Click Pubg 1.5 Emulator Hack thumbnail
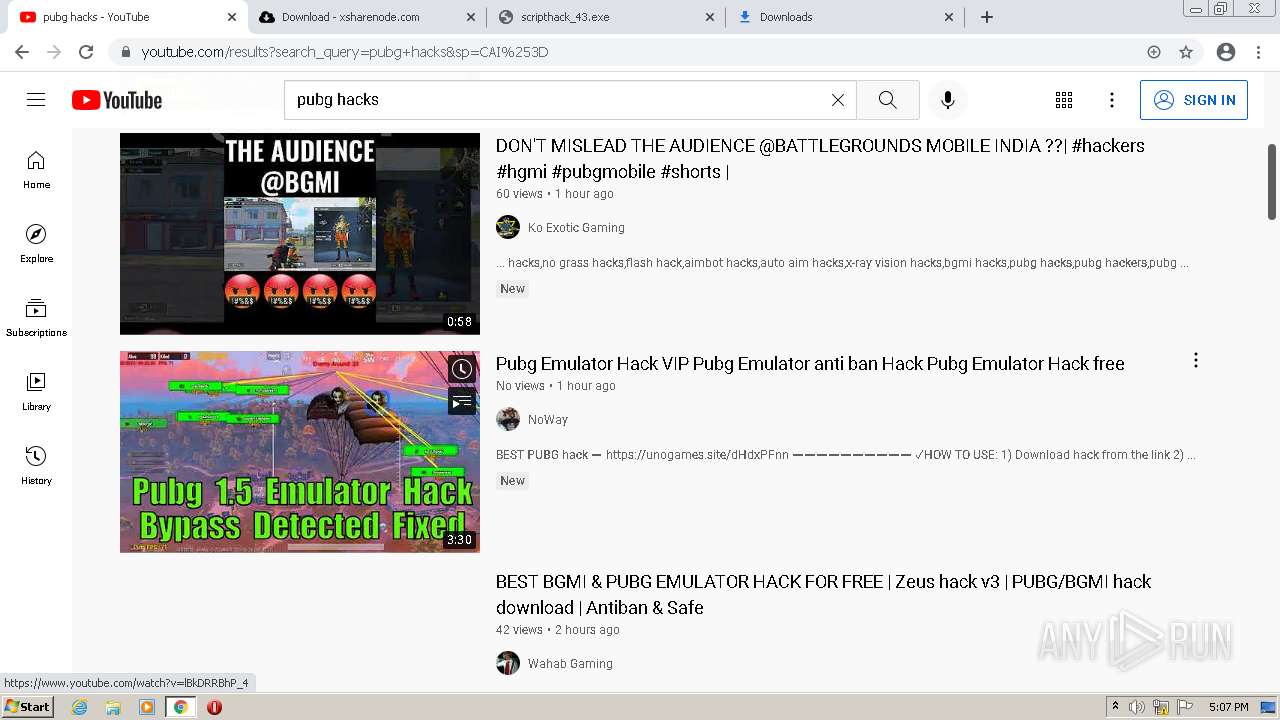1280x720 pixels. [300, 452]
